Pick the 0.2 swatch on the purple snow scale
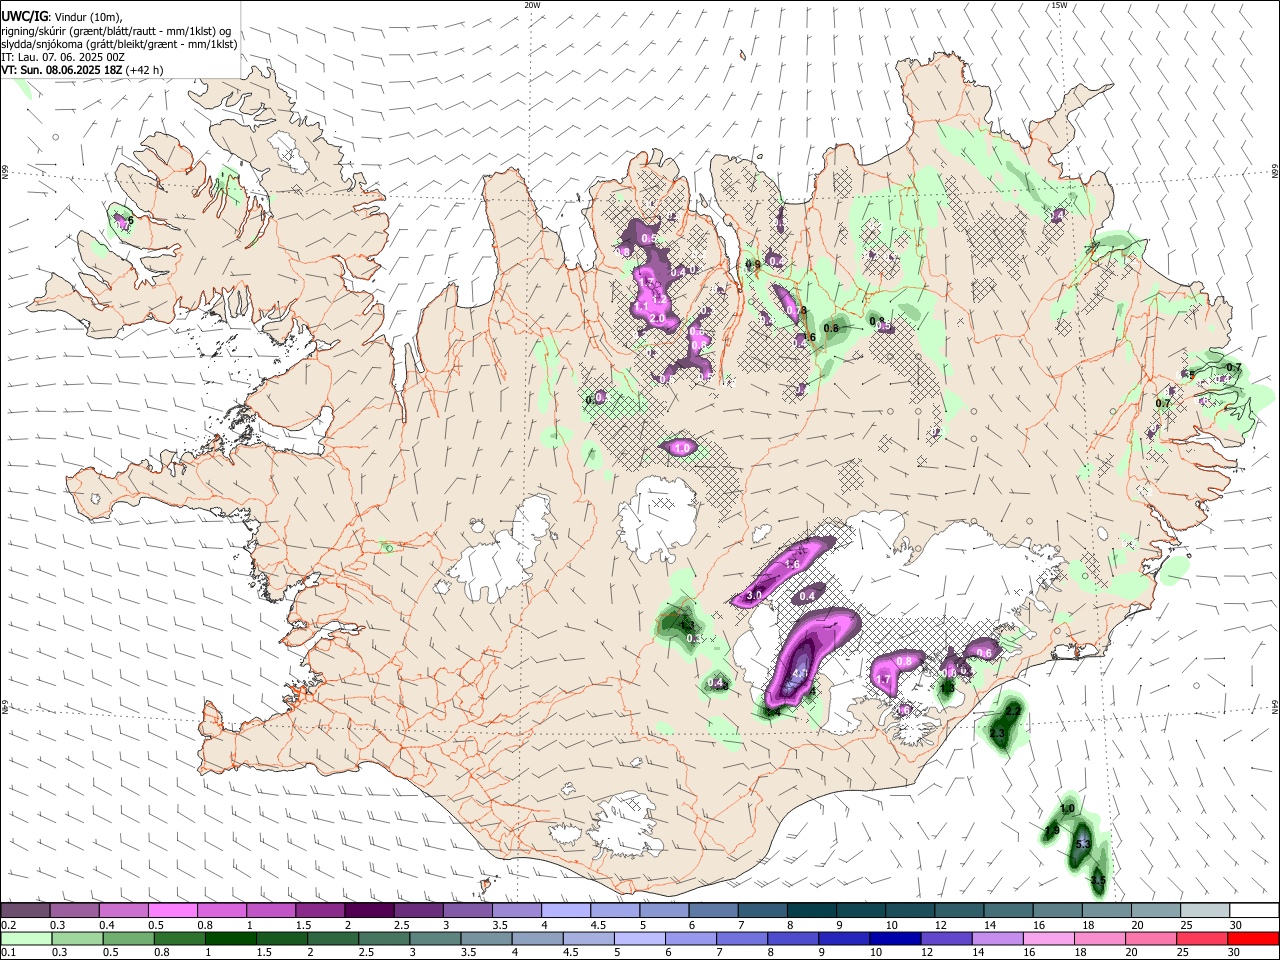1280x960 pixels. point(25,911)
